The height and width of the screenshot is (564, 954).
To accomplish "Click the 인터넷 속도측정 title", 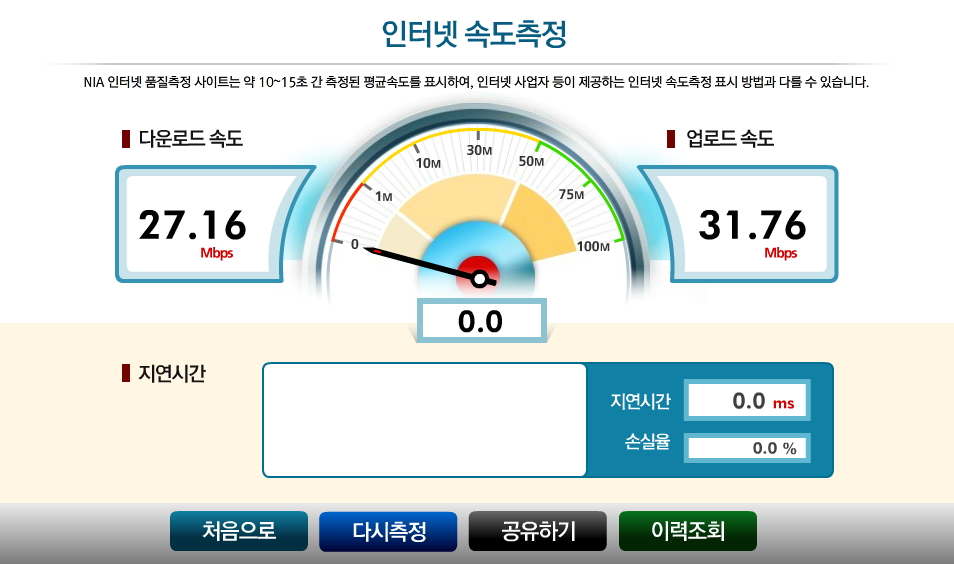I will [x=474, y=33].
